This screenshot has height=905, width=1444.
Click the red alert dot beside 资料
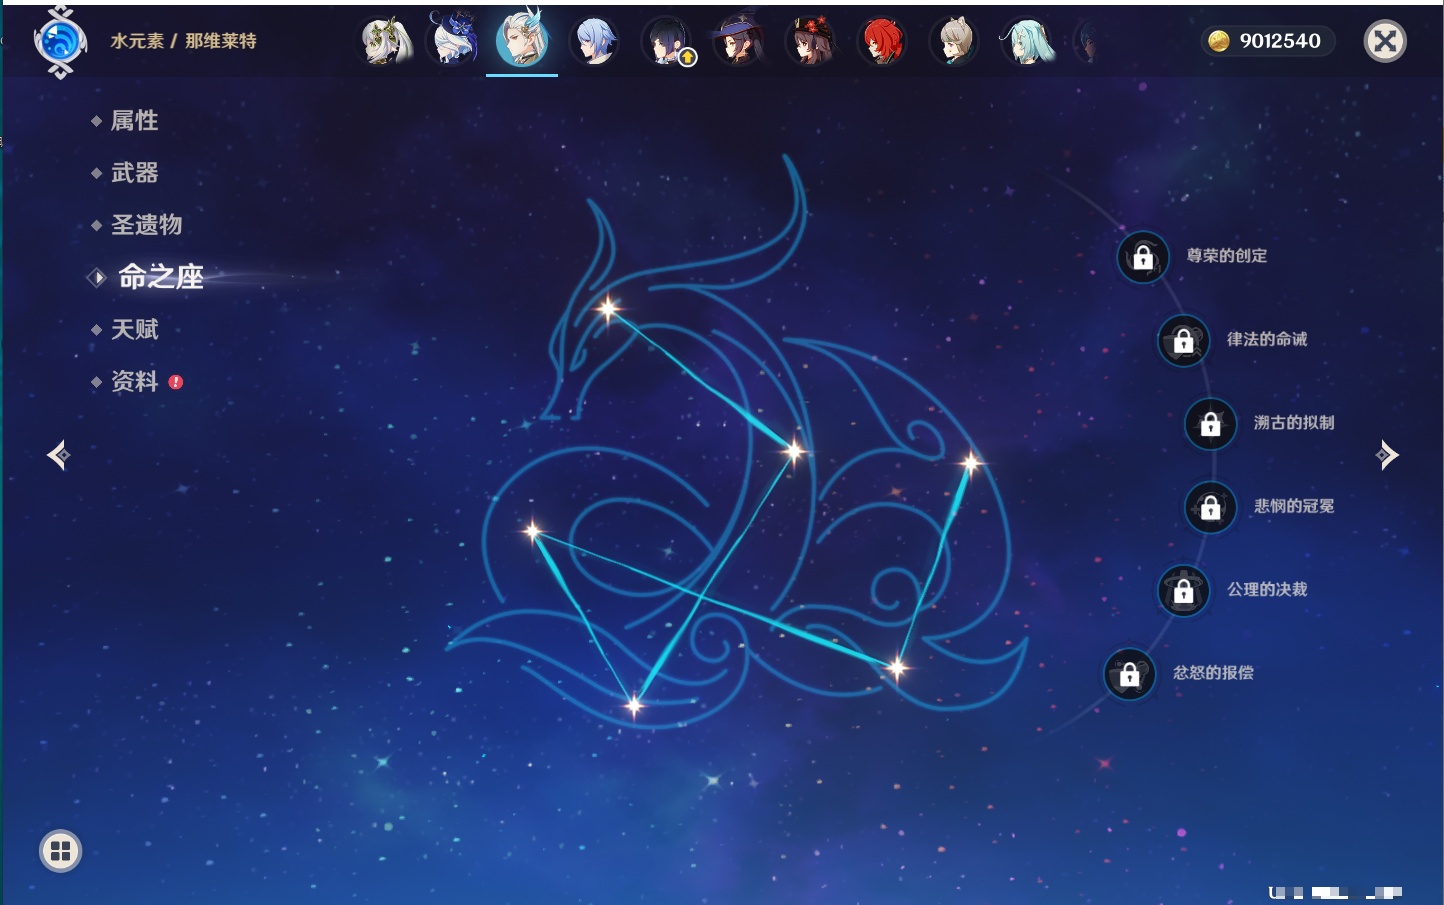pos(176,382)
